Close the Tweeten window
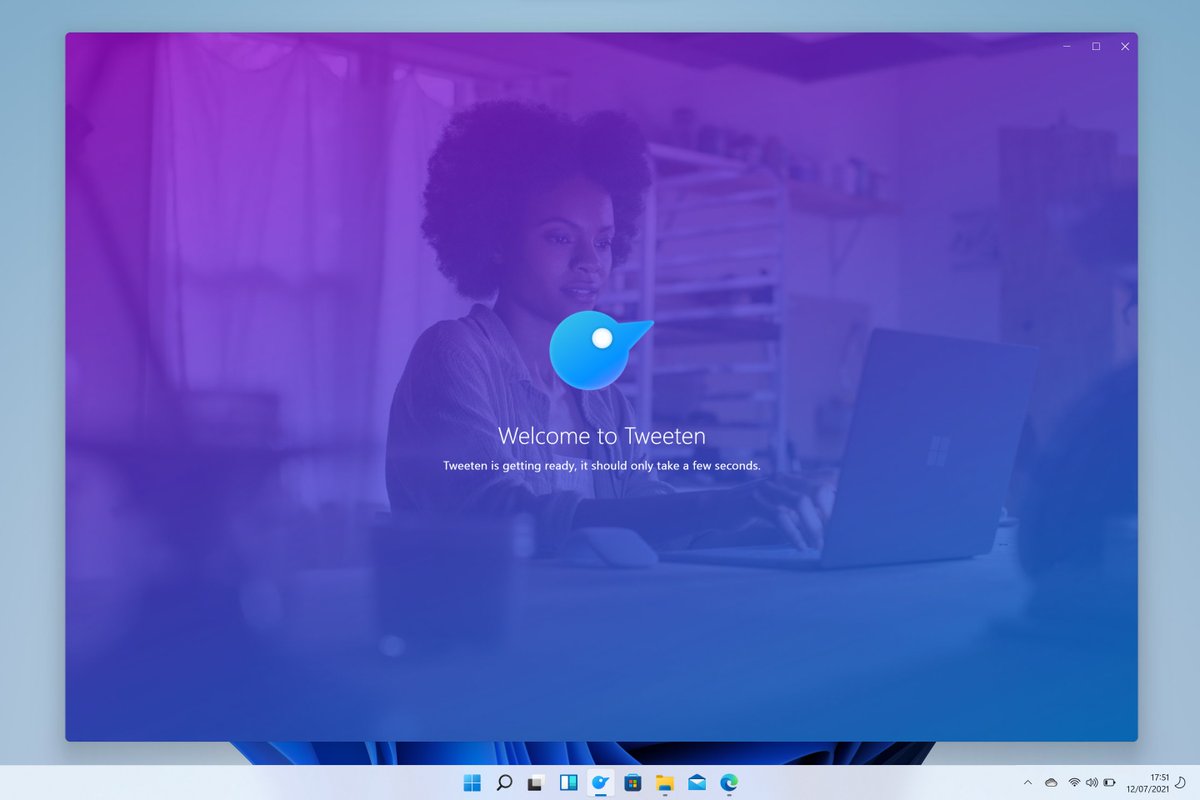Image resolution: width=1200 pixels, height=800 pixels. [x=1125, y=46]
